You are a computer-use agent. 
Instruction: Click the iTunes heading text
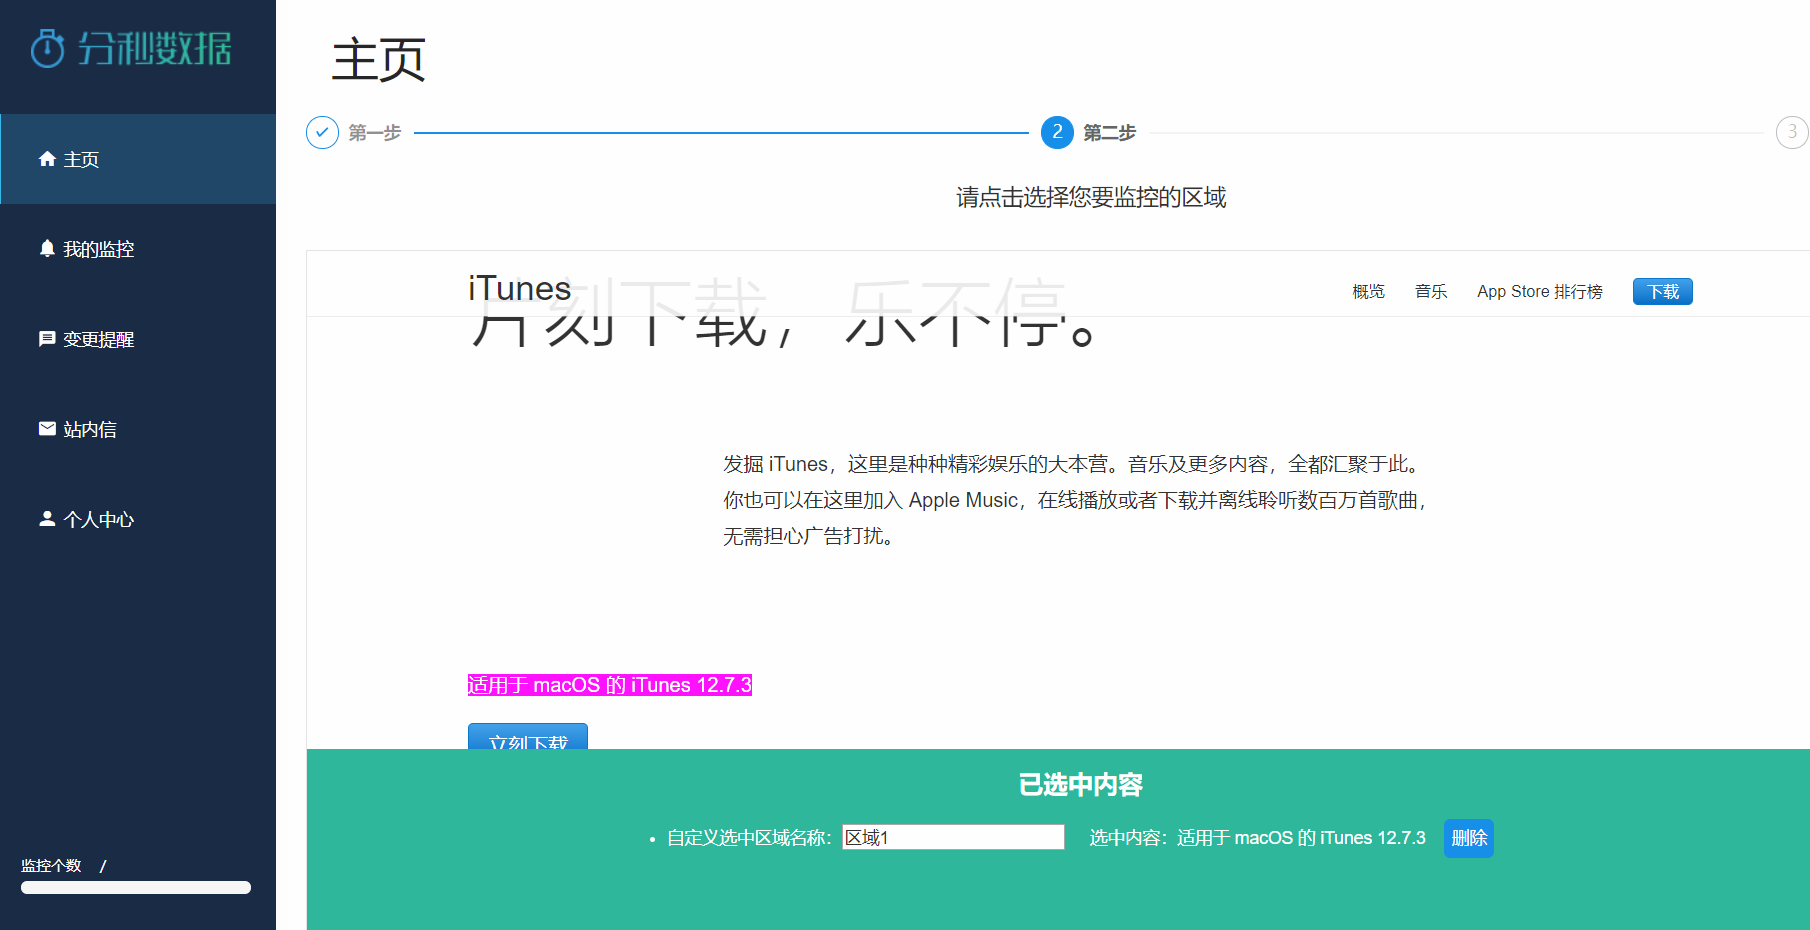(x=519, y=288)
